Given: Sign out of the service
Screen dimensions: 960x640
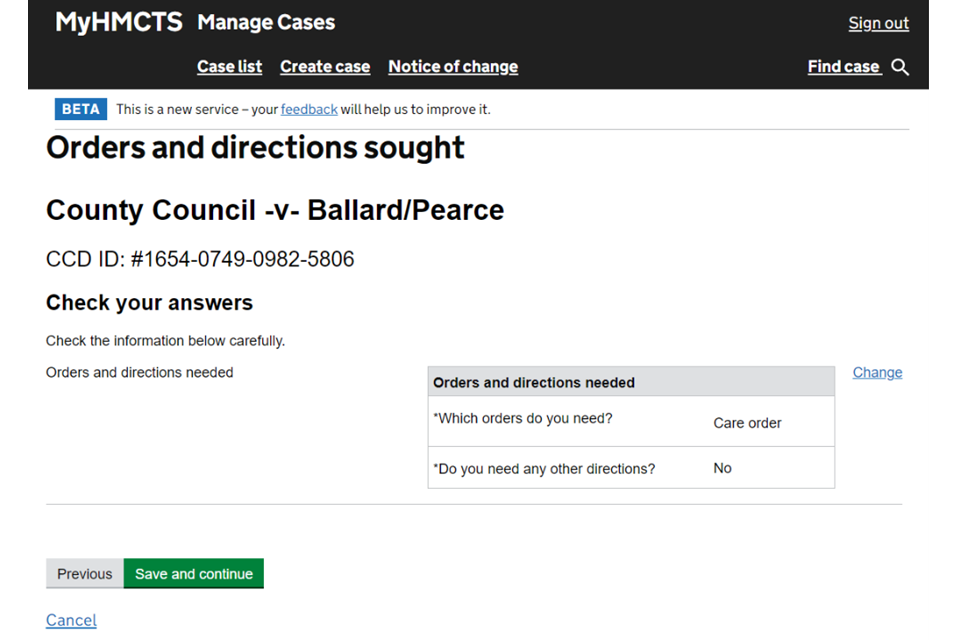Looking at the screenshot, I should click(878, 23).
